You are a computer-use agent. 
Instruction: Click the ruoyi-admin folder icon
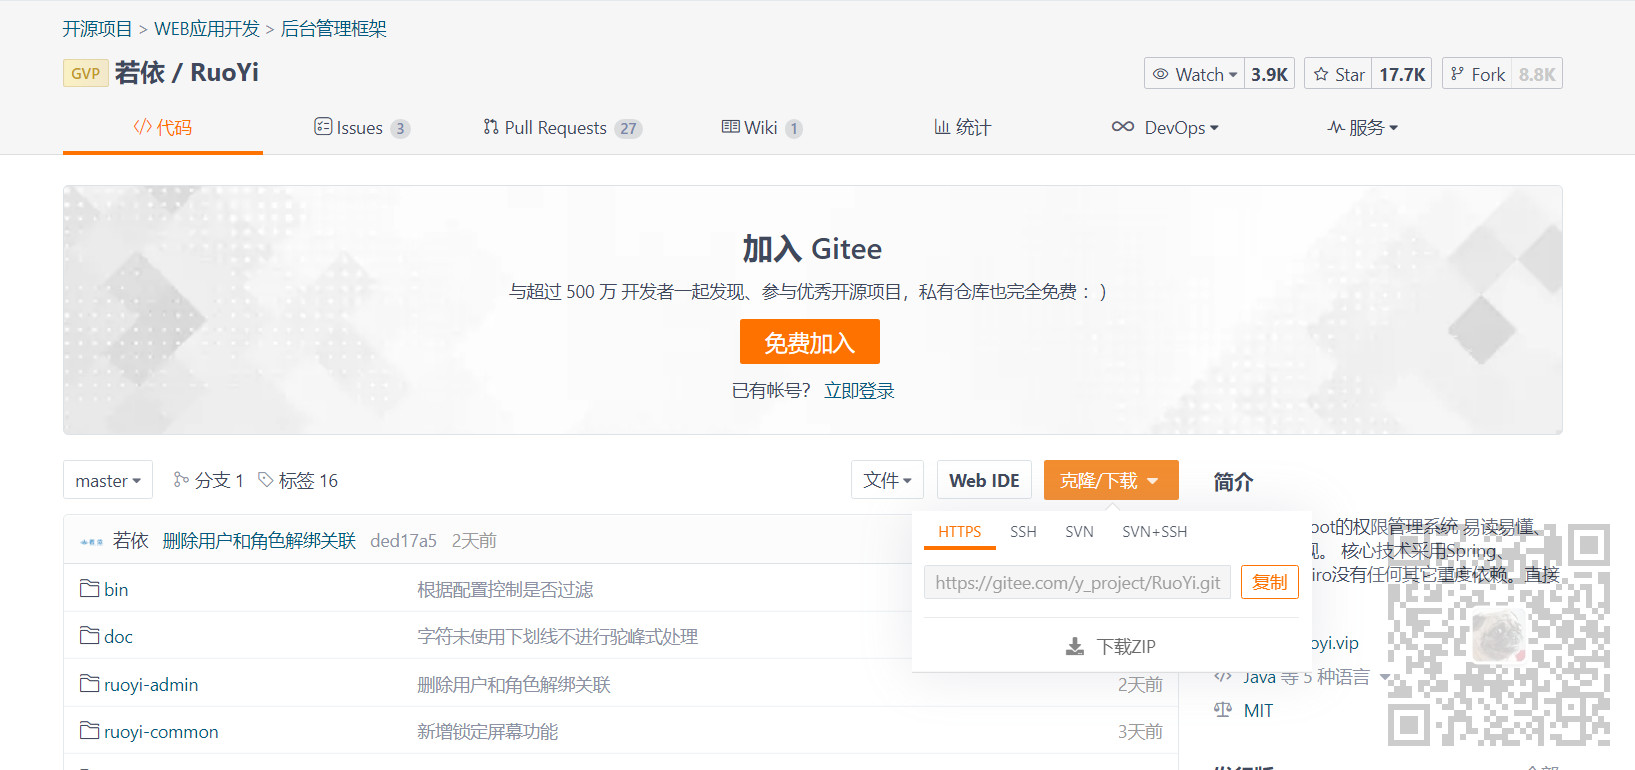pyautogui.click(x=89, y=683)
